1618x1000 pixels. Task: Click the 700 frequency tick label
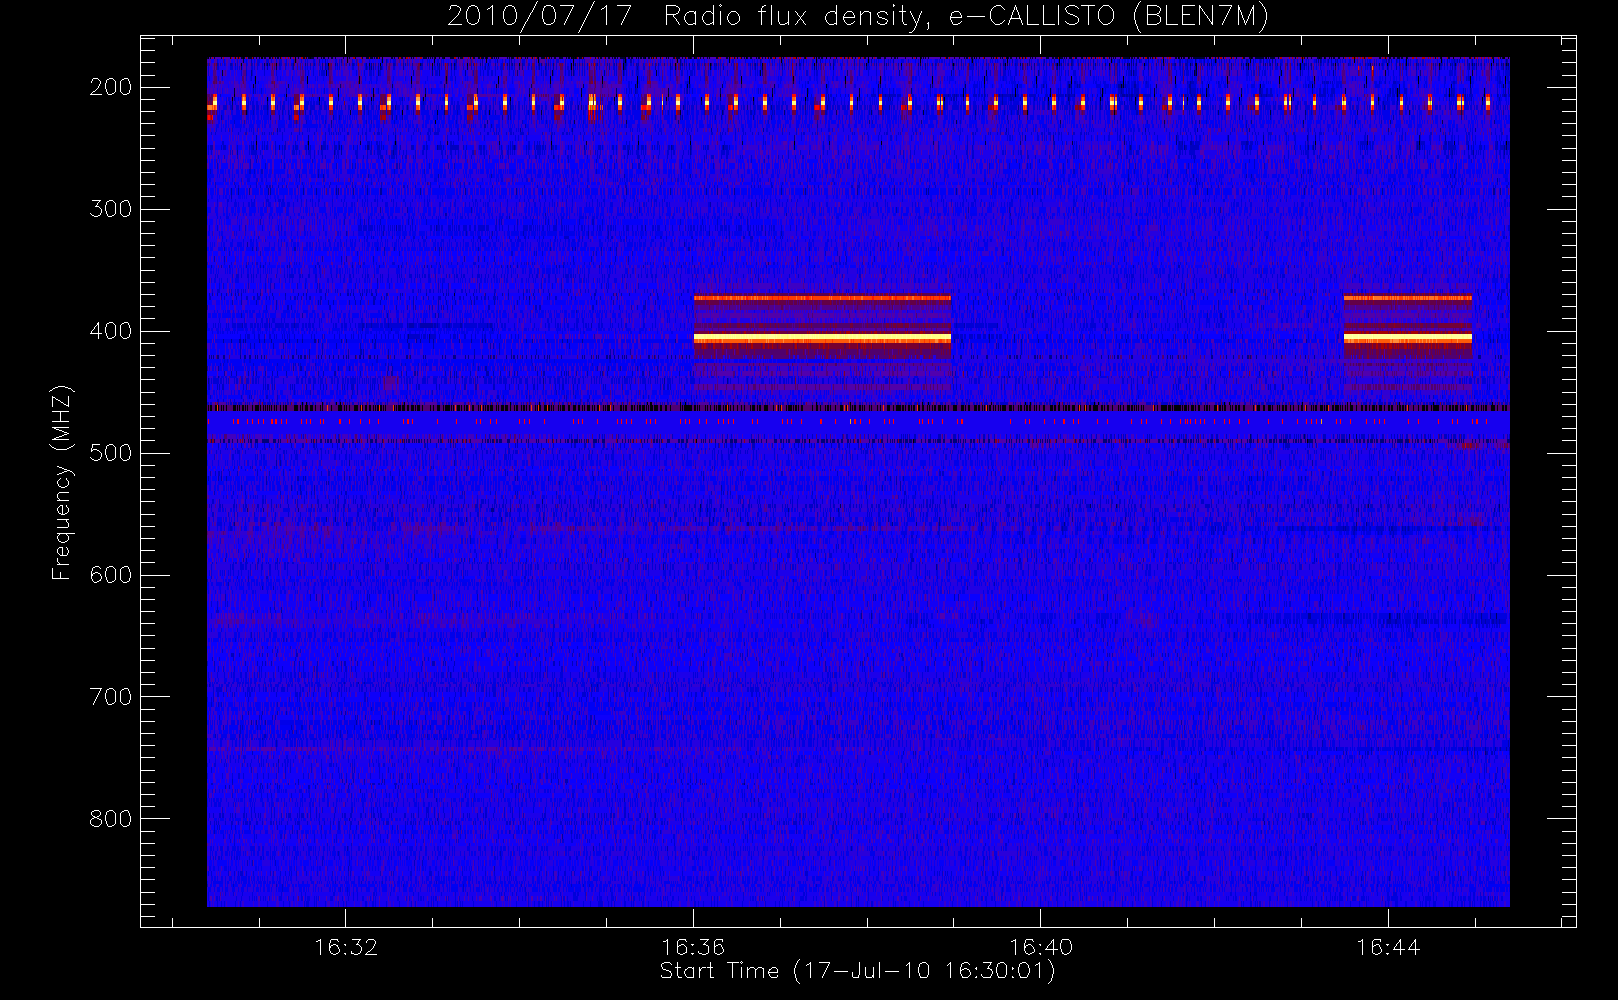click(111, 697)
